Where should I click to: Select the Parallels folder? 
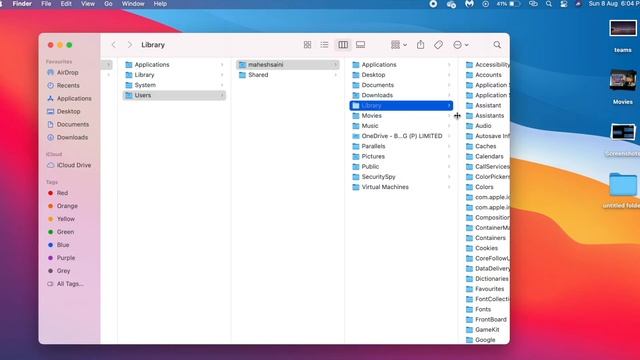(401, 147)
